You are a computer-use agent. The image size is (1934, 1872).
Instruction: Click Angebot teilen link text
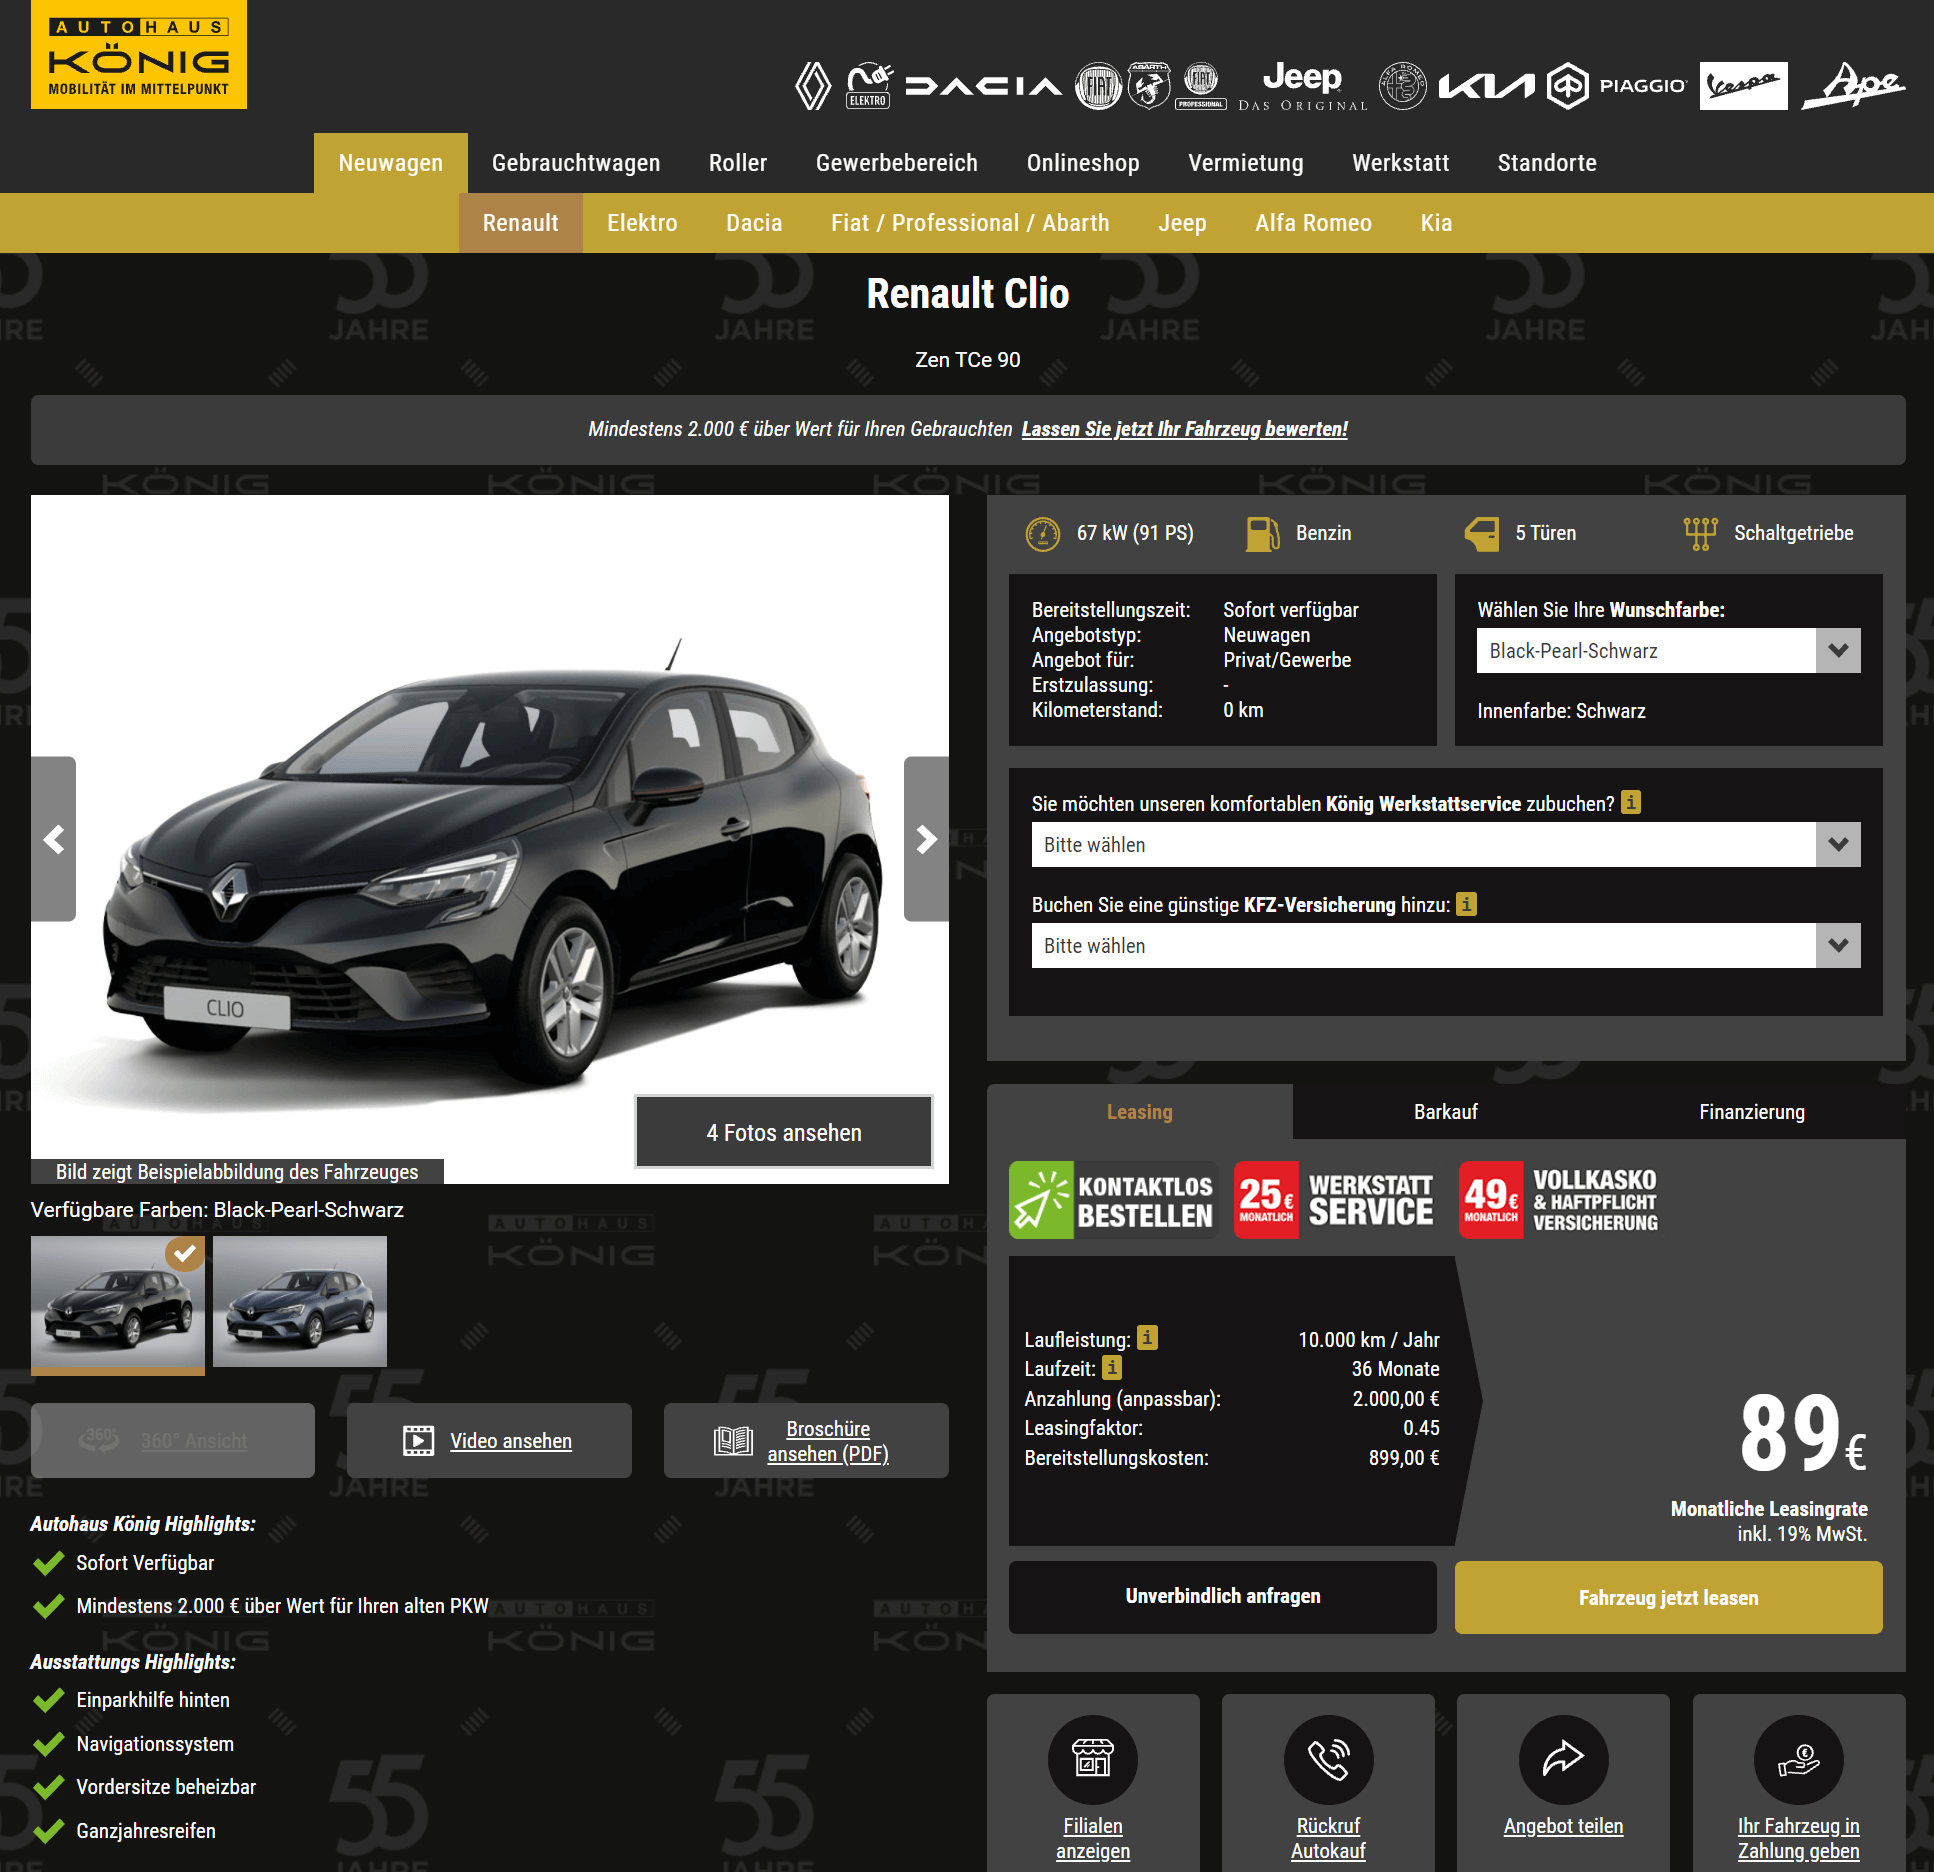[1563, 1826]
